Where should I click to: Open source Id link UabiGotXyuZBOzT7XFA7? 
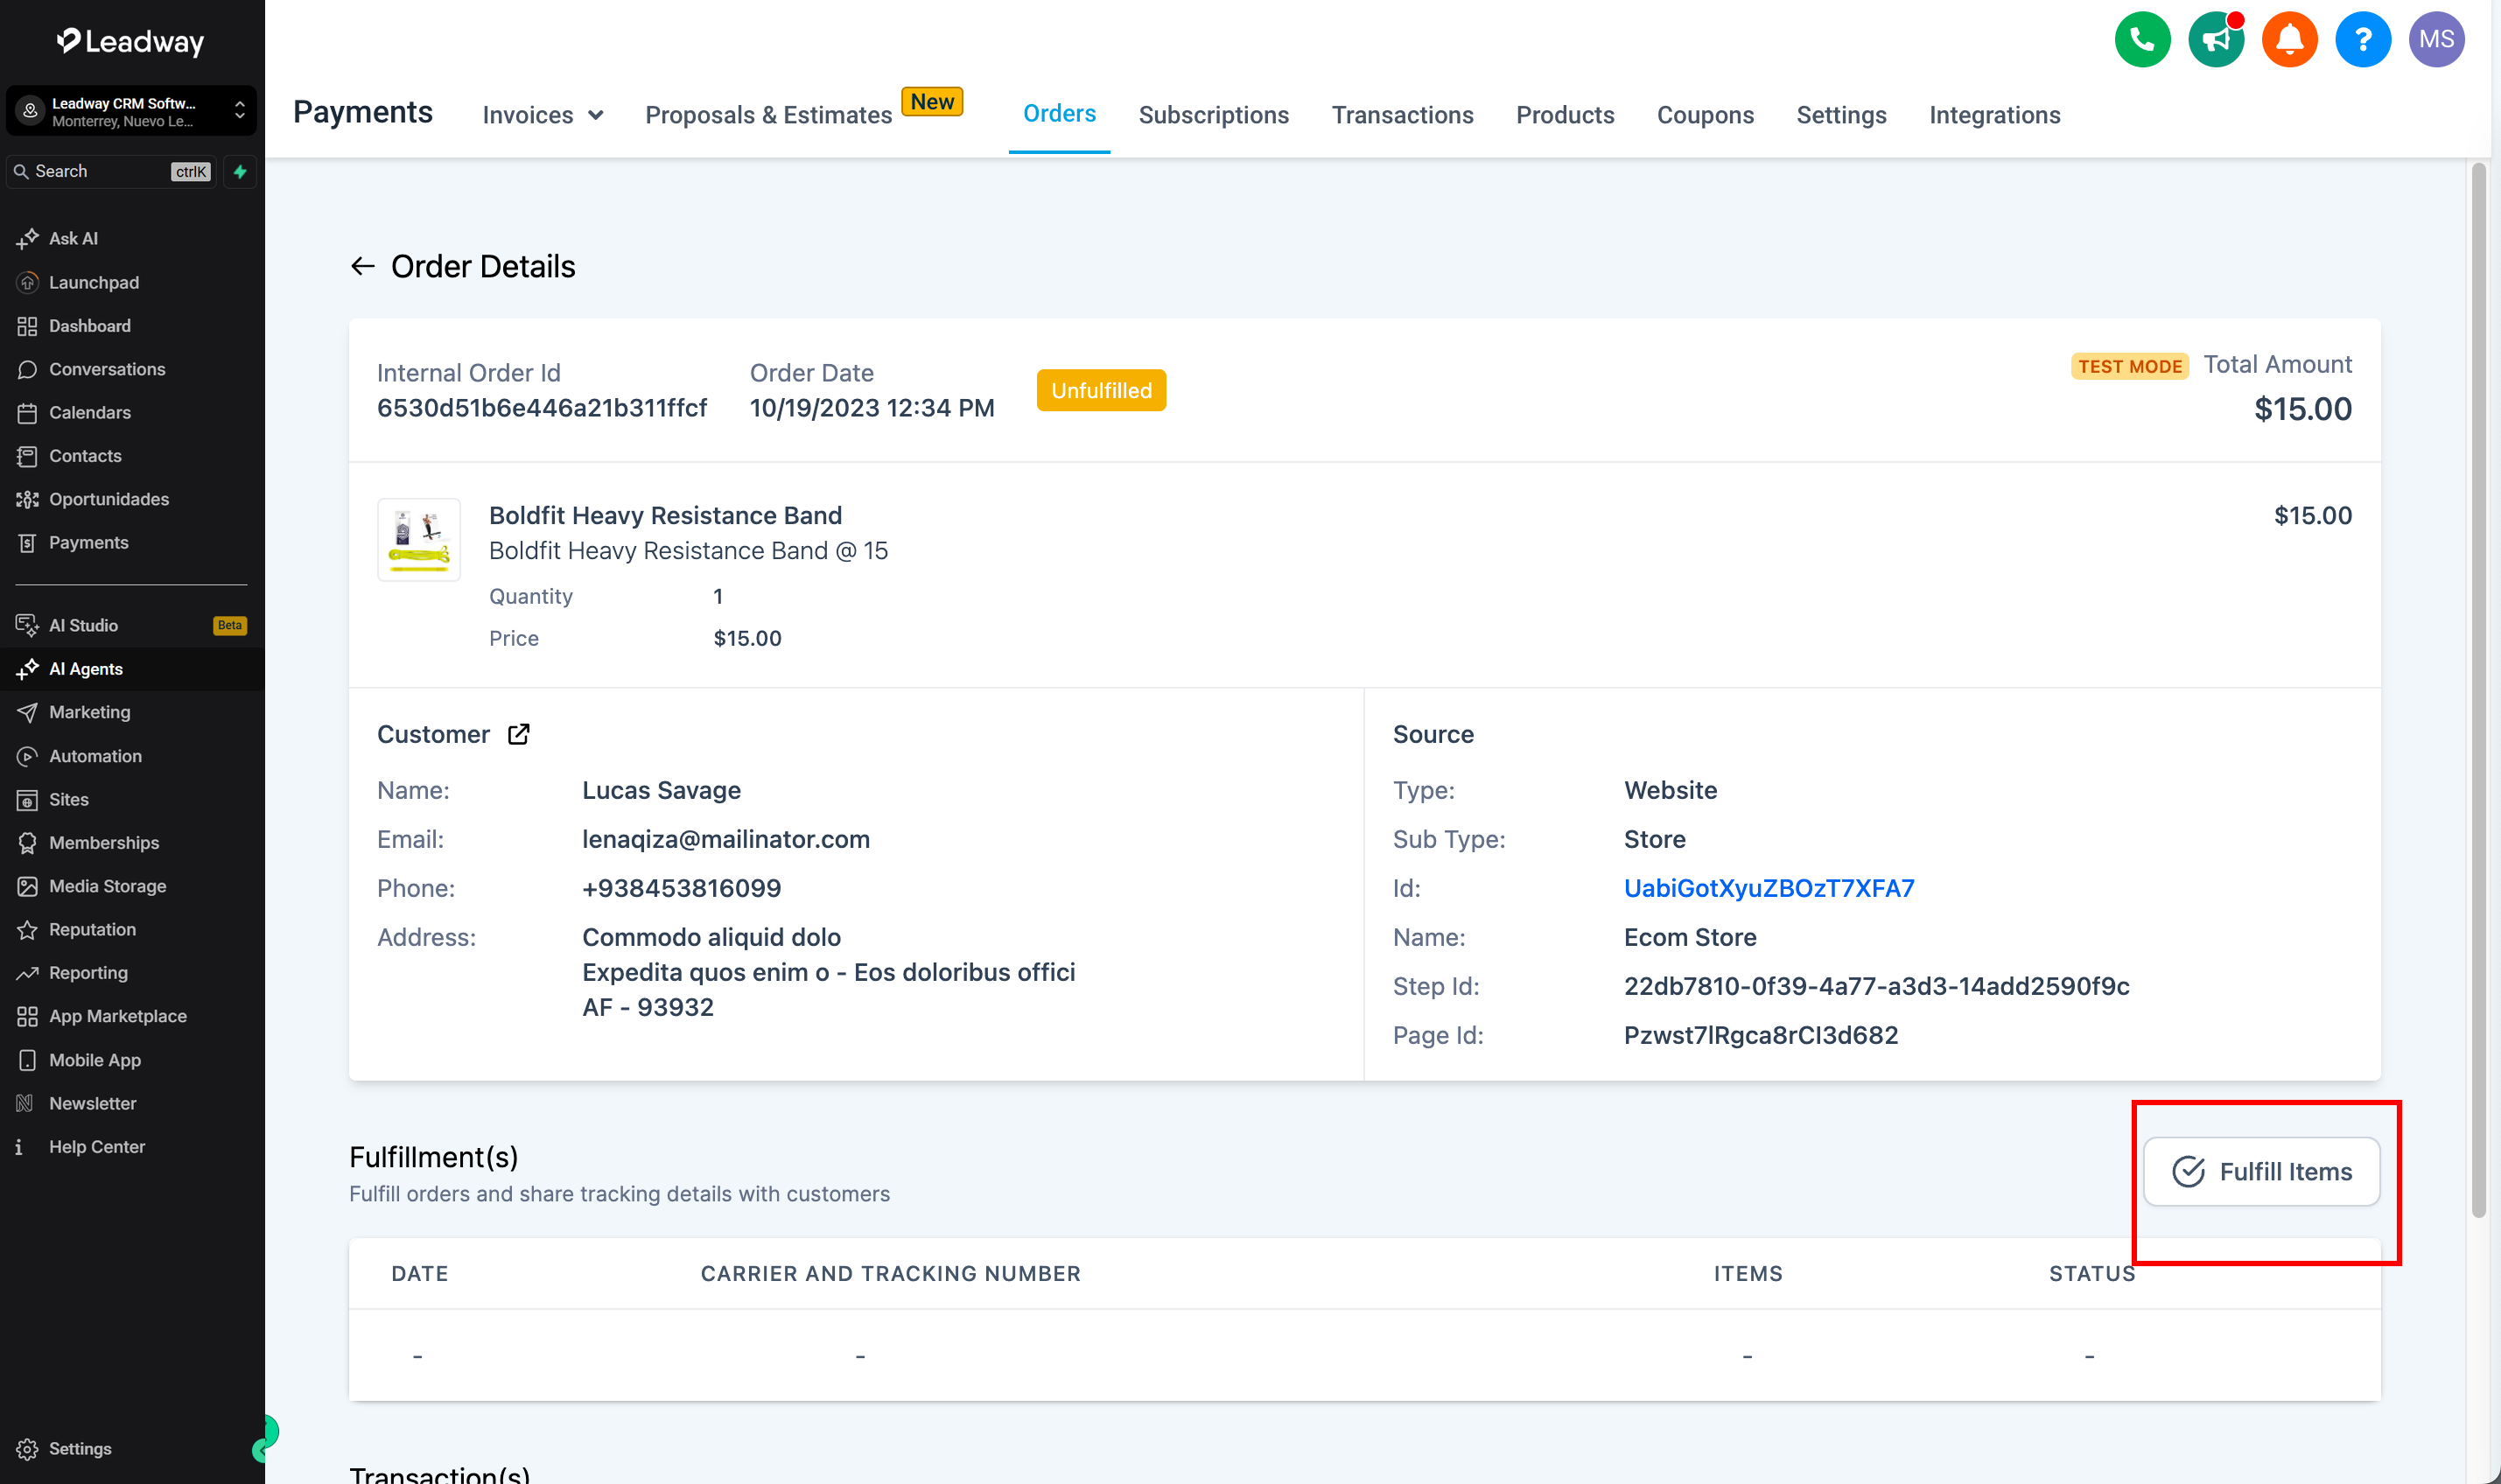[1768, 888]
